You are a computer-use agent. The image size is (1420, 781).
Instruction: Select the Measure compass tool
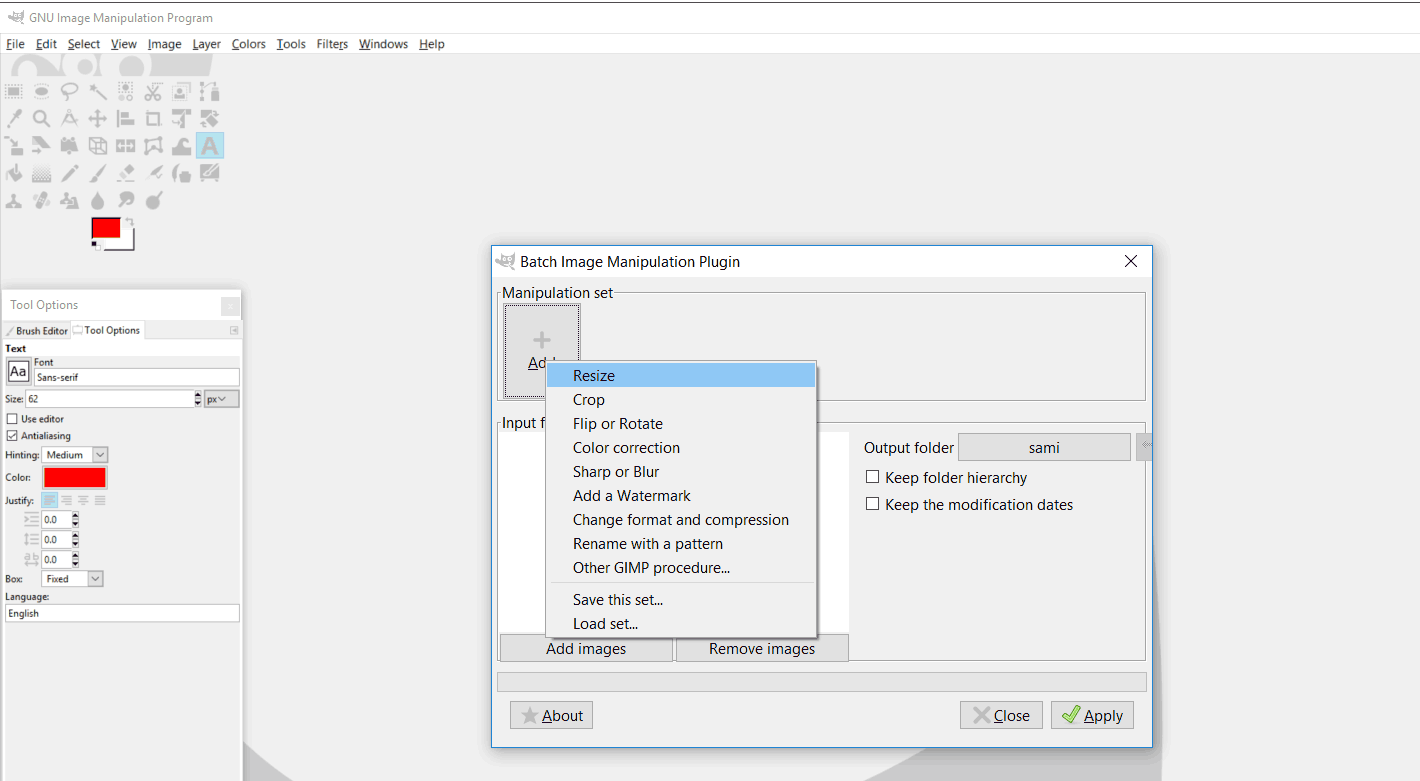pyautogui.click(x=70, y=119)
